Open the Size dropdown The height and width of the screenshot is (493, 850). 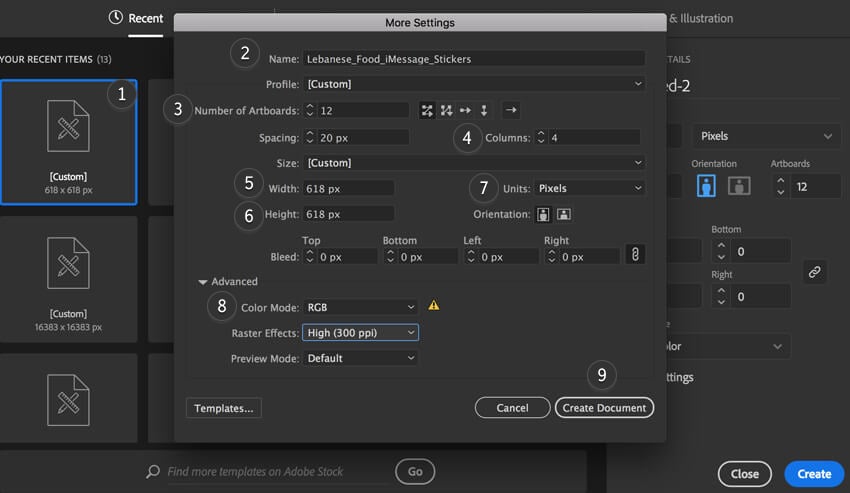pos(474,163)
